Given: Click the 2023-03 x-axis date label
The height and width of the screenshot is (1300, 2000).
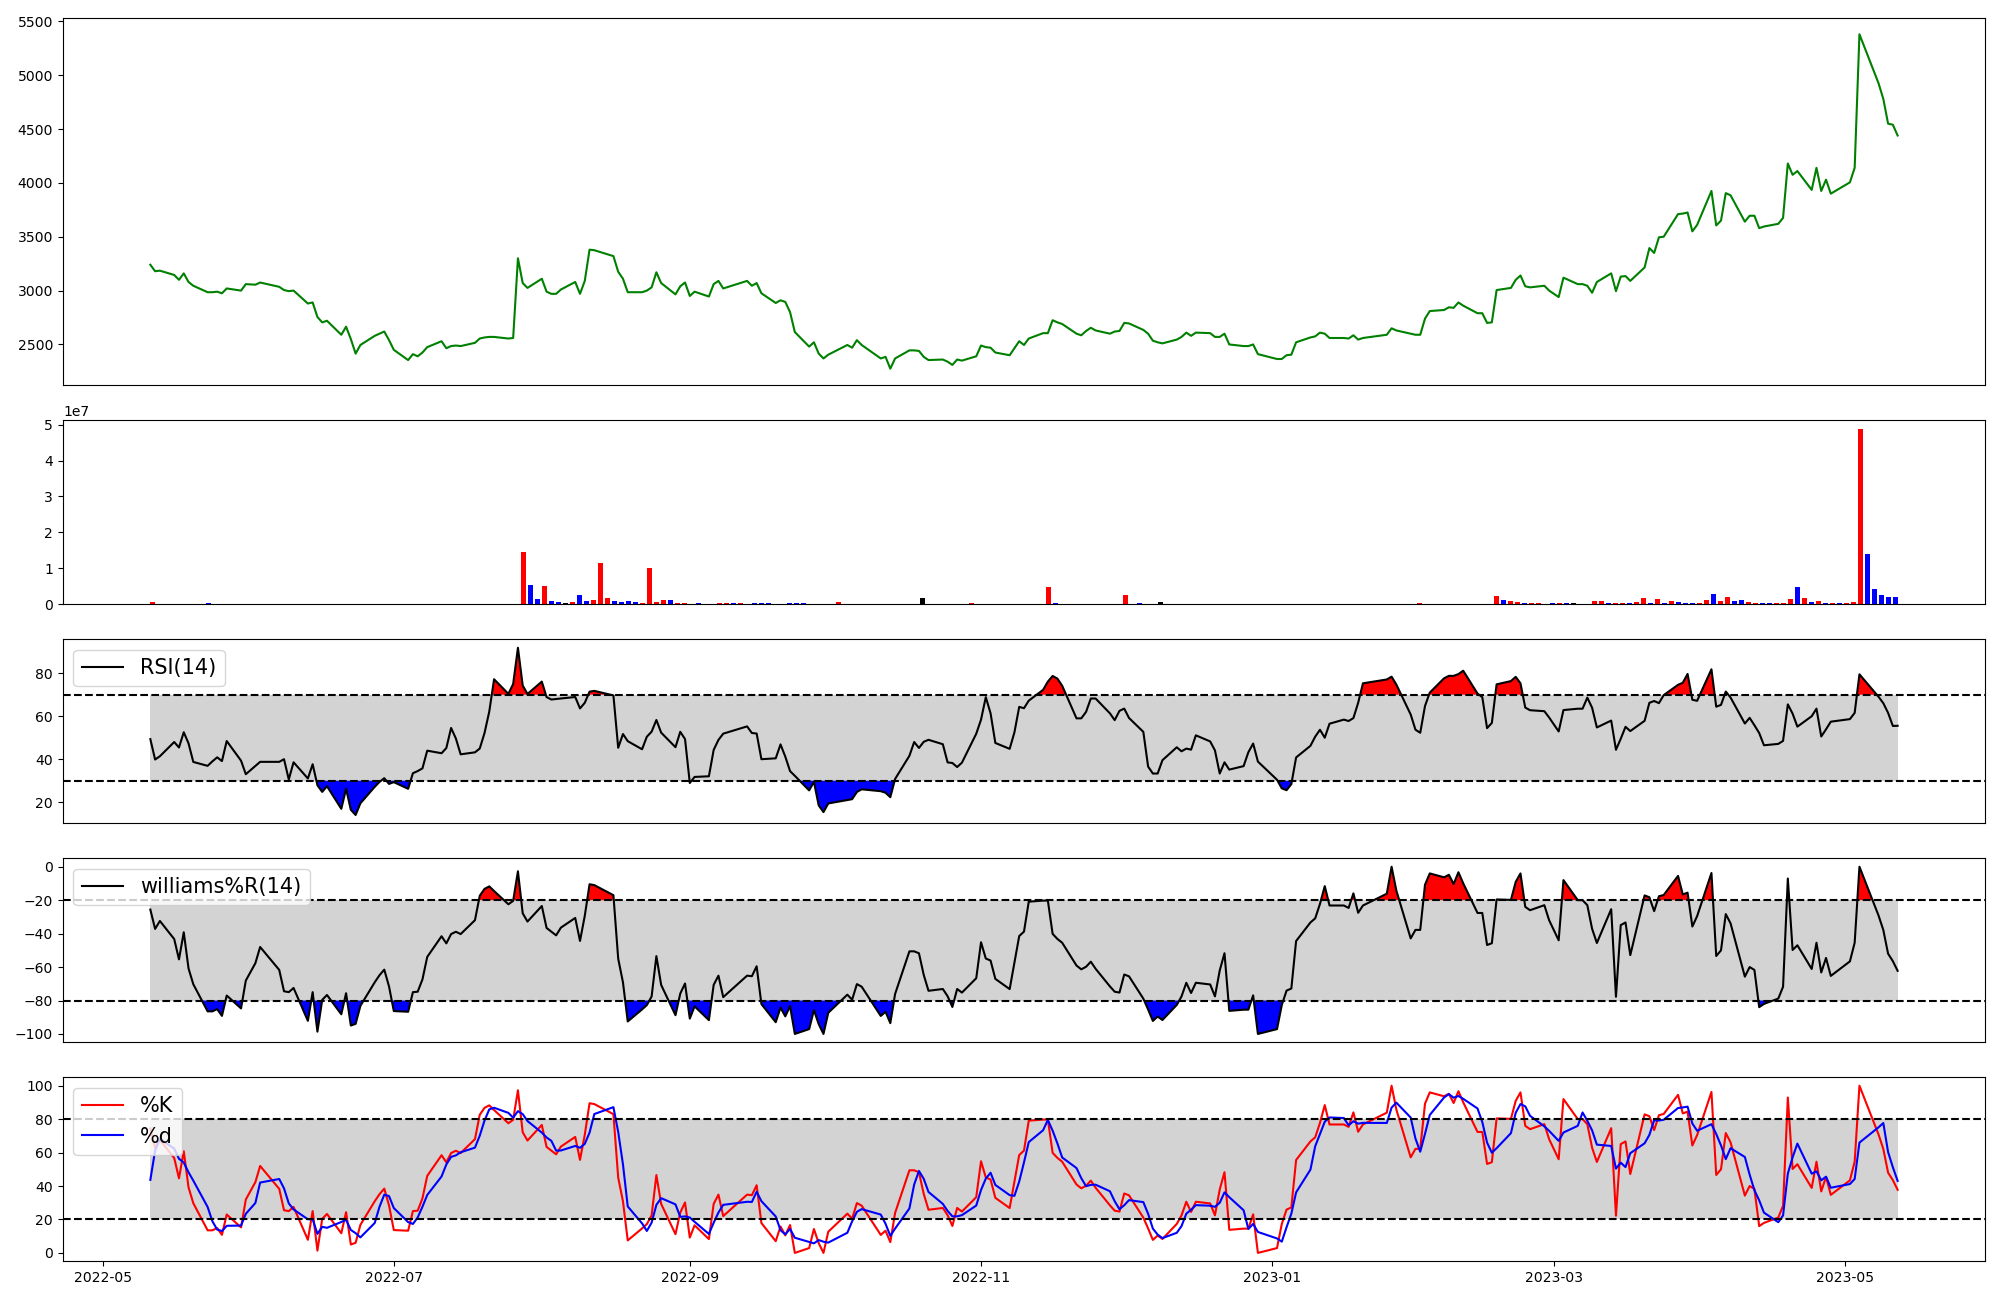Looking at the screenshot, I should tap(1554, 1277).
